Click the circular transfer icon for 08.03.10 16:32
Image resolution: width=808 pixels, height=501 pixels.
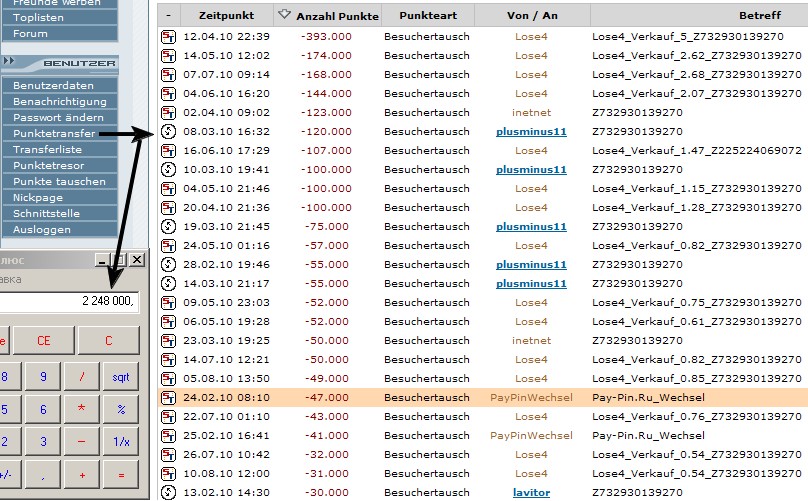[x=169, y=132]
